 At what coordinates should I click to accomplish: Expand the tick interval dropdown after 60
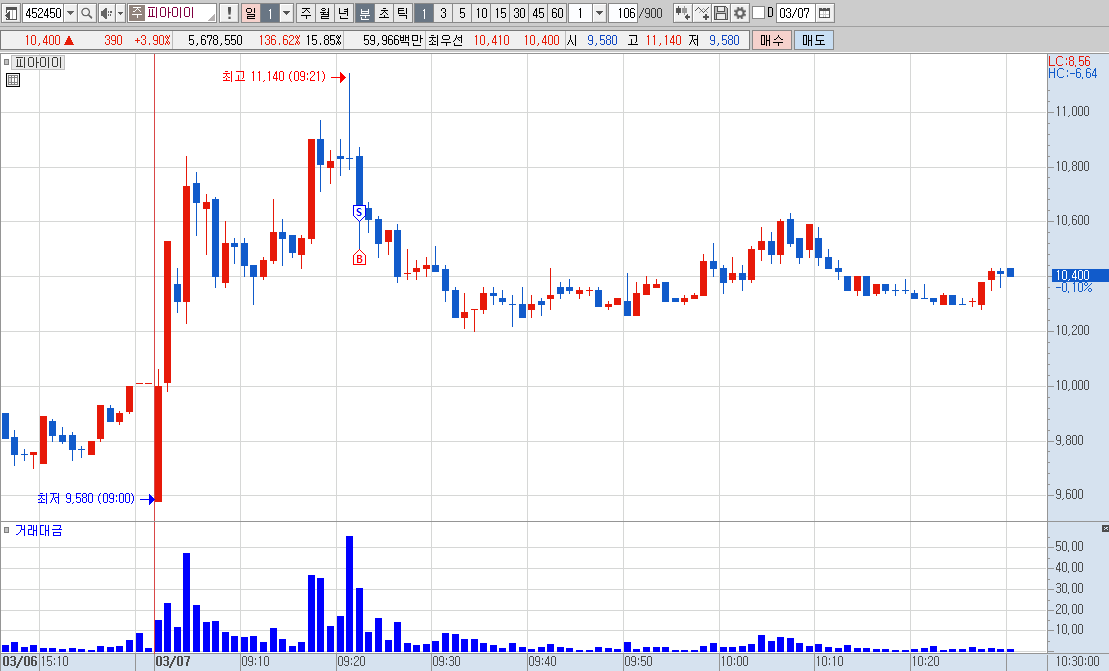599,13
